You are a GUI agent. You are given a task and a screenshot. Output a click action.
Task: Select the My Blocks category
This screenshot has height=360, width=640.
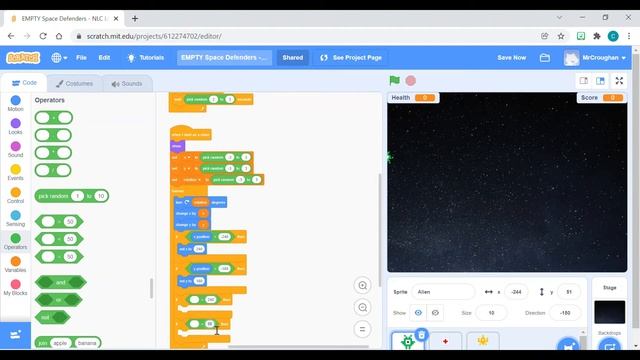point(16,287)
